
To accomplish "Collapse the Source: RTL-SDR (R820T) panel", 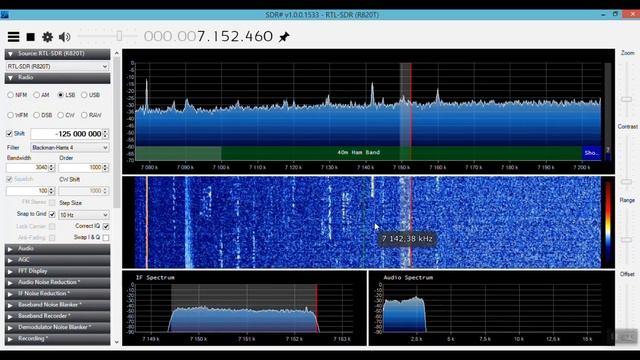I will point(58,54).
